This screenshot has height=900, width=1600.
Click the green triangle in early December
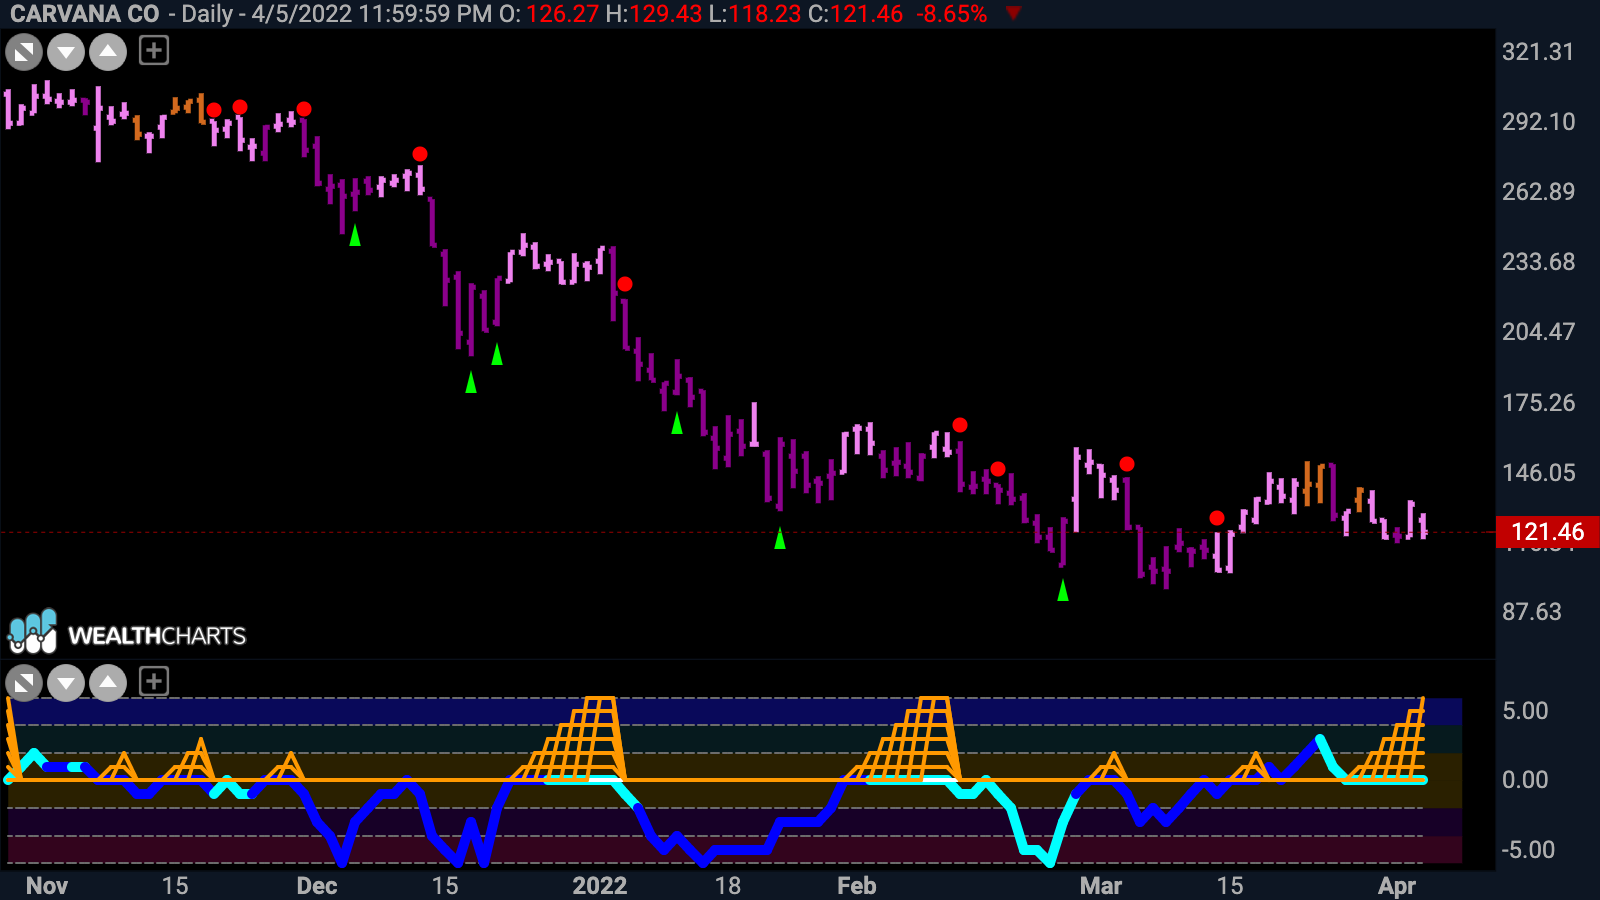coord(355,236)
